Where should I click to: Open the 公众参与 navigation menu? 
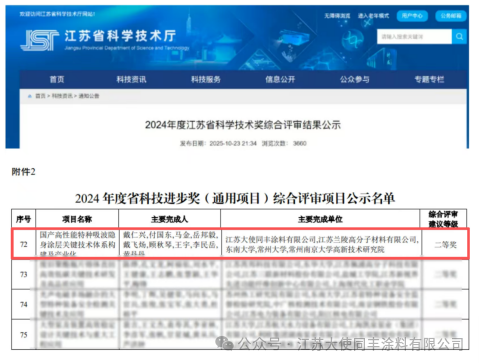click(354, 79)
